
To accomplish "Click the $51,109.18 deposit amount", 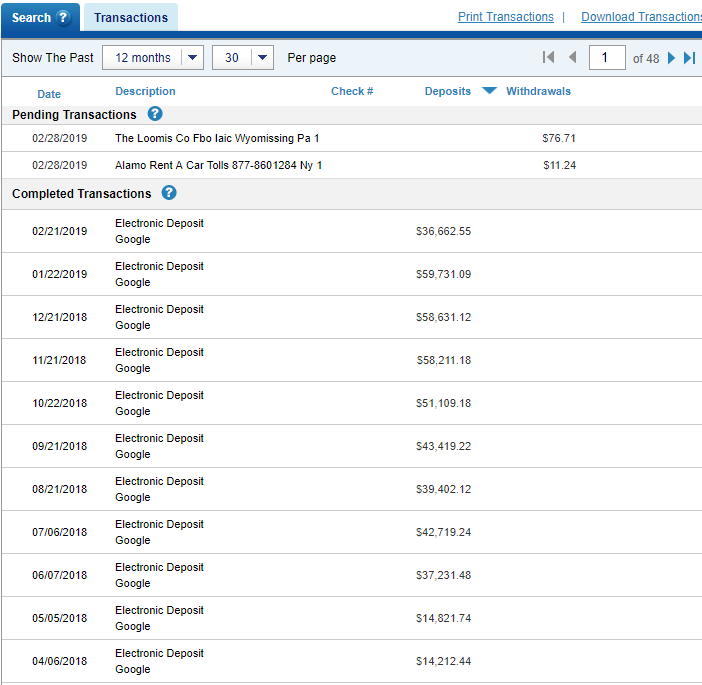I will pos(444,403).
